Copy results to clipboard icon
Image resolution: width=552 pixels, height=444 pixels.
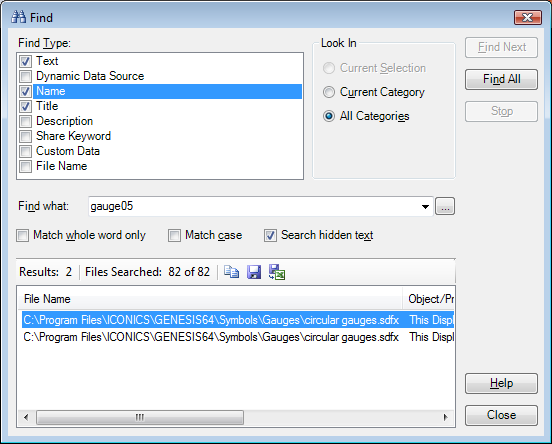coord(231,272)
